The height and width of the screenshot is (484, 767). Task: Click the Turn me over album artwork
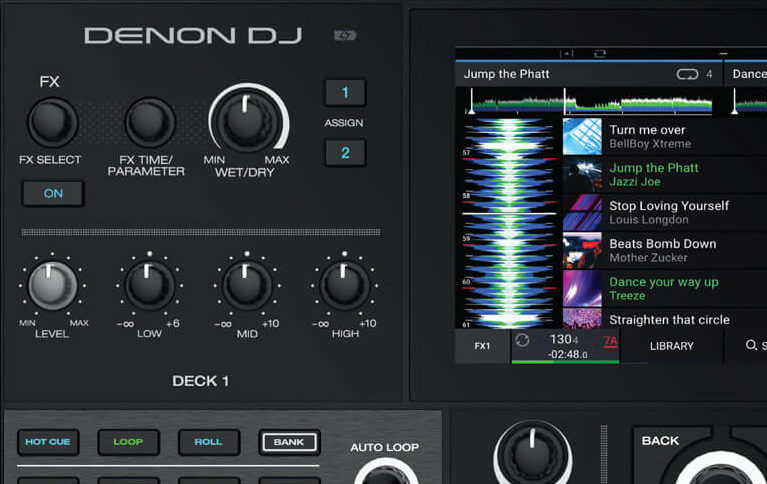click(582, 136)
